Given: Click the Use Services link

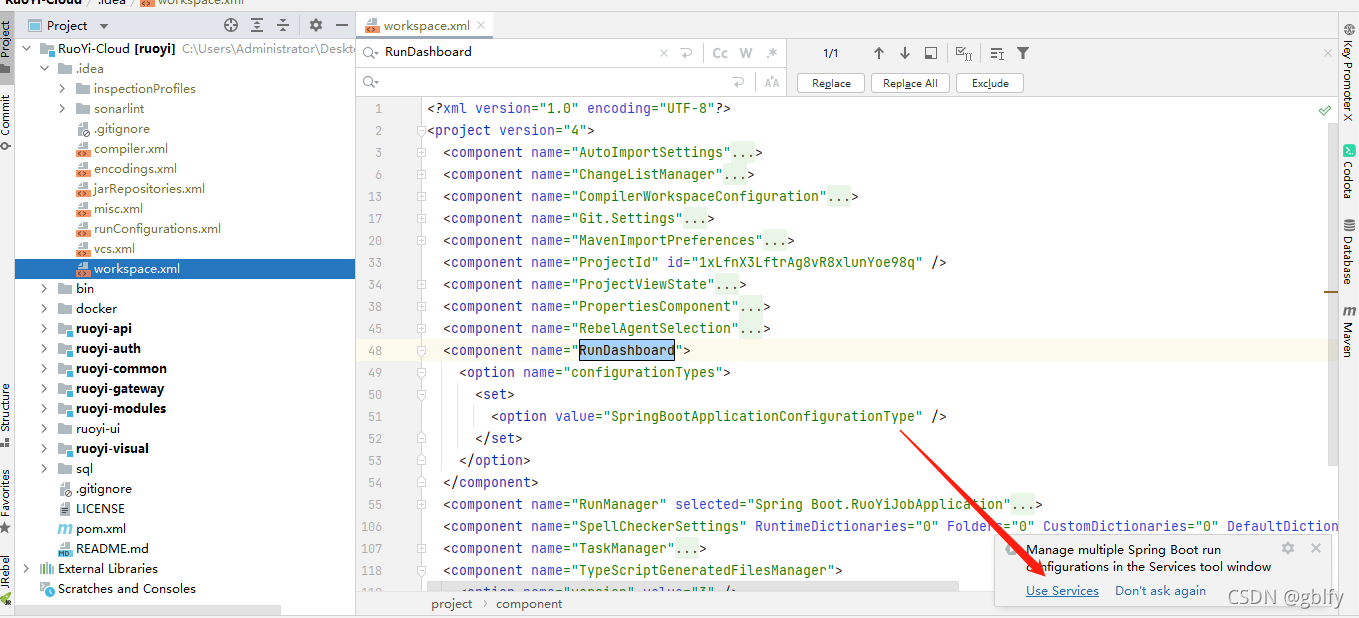Looking at the screenshot, I should 1062,591.
